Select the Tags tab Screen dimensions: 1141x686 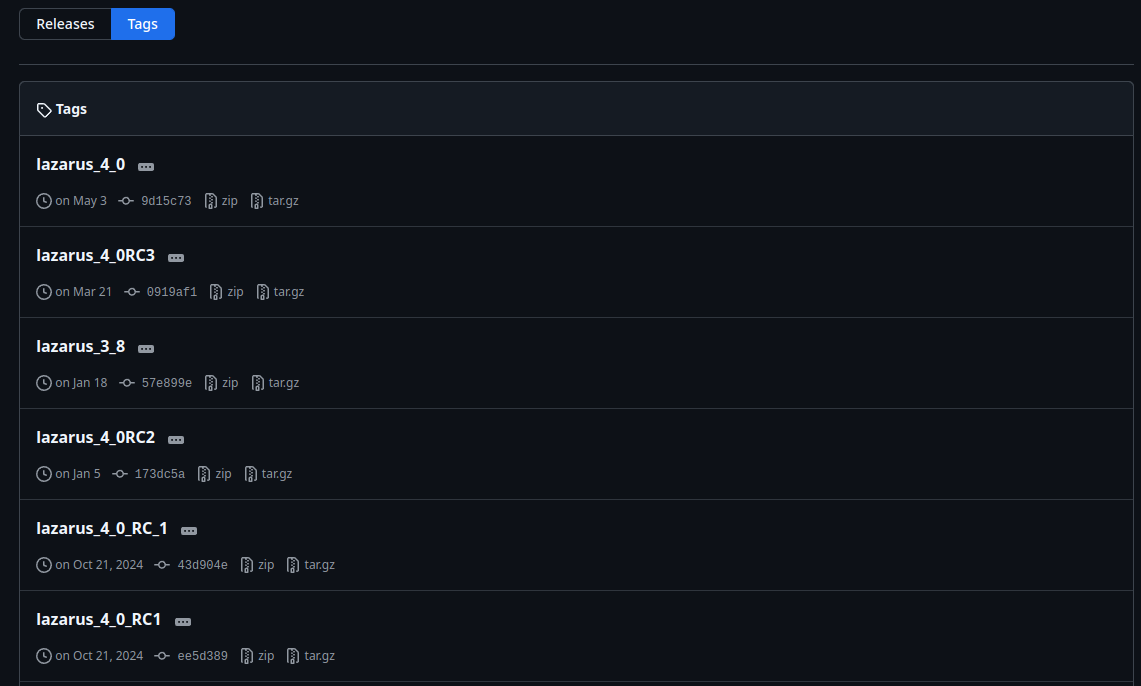pos(142,24)
